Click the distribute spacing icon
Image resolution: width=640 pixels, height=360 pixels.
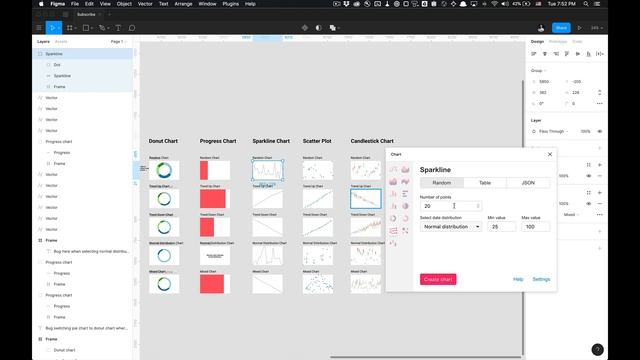[600, 54]
